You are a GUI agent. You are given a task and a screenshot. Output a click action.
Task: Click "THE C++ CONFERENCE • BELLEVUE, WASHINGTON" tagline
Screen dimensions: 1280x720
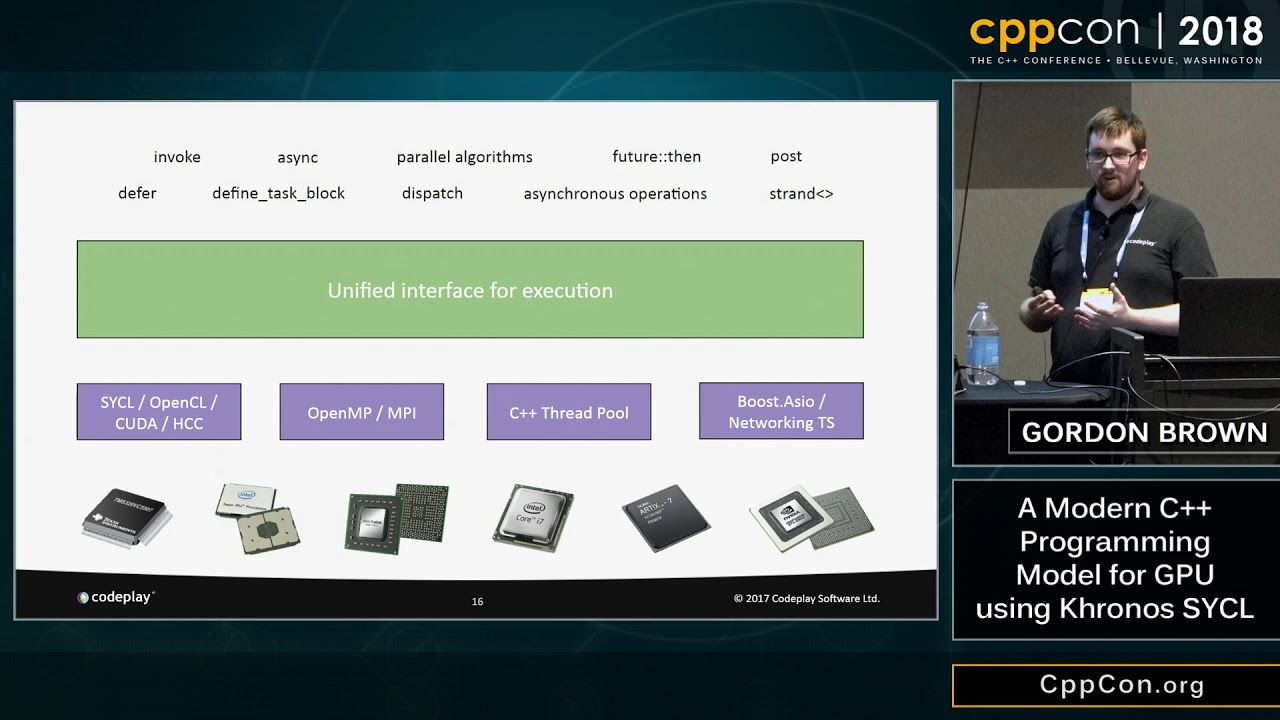tap(1116, 60)
